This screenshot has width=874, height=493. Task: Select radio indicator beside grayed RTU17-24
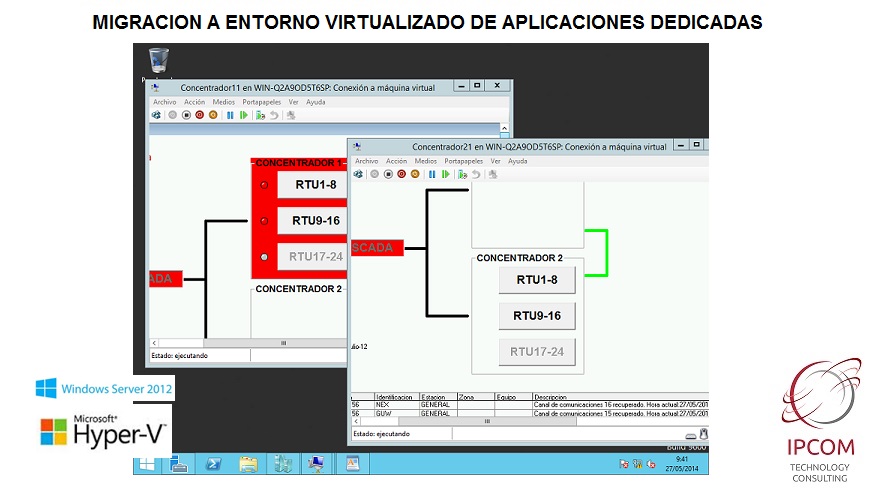click(264, 257)
